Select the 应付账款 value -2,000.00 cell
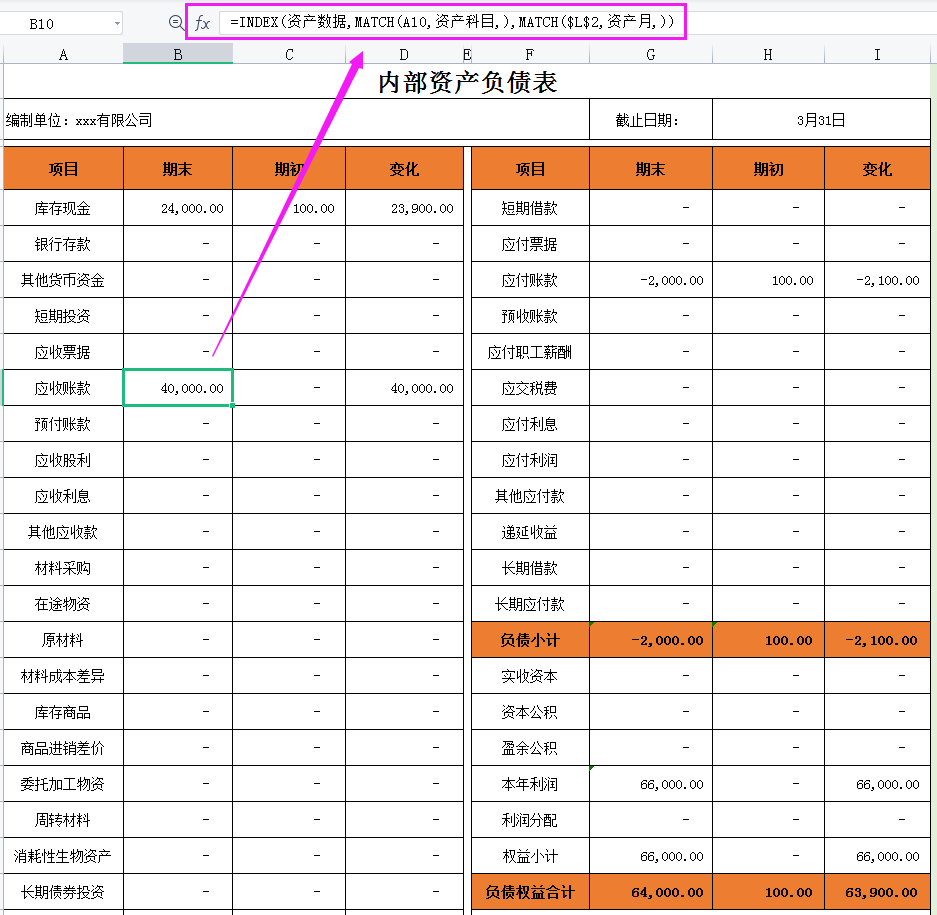The image size is (937, 915). tap(649, 280)
